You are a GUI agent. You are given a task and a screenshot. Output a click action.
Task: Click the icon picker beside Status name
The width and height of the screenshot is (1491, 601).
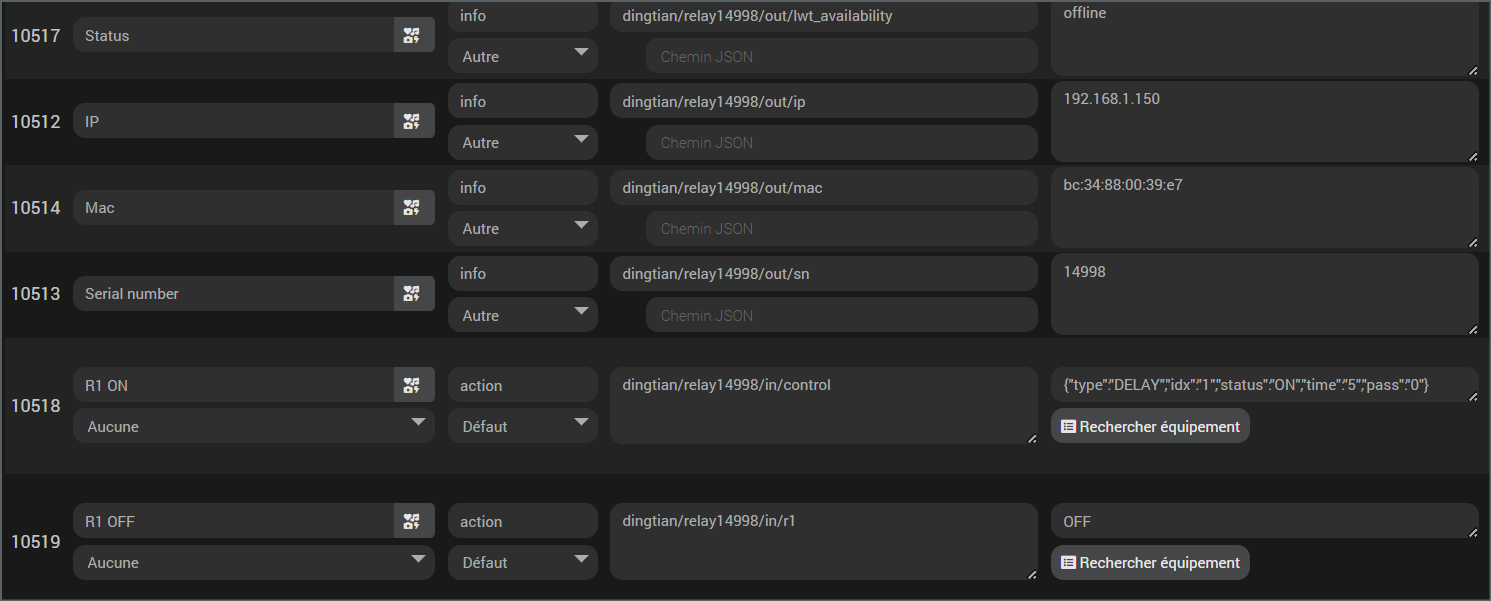pyautogui.click(x=412, y=36)
